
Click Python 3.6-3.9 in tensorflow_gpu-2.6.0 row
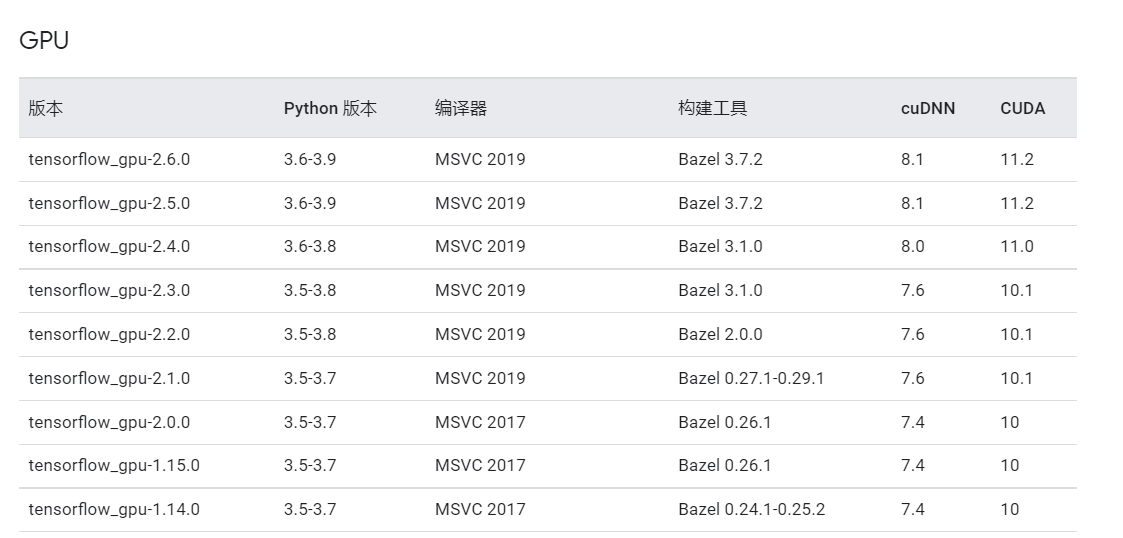pos(310,159)
